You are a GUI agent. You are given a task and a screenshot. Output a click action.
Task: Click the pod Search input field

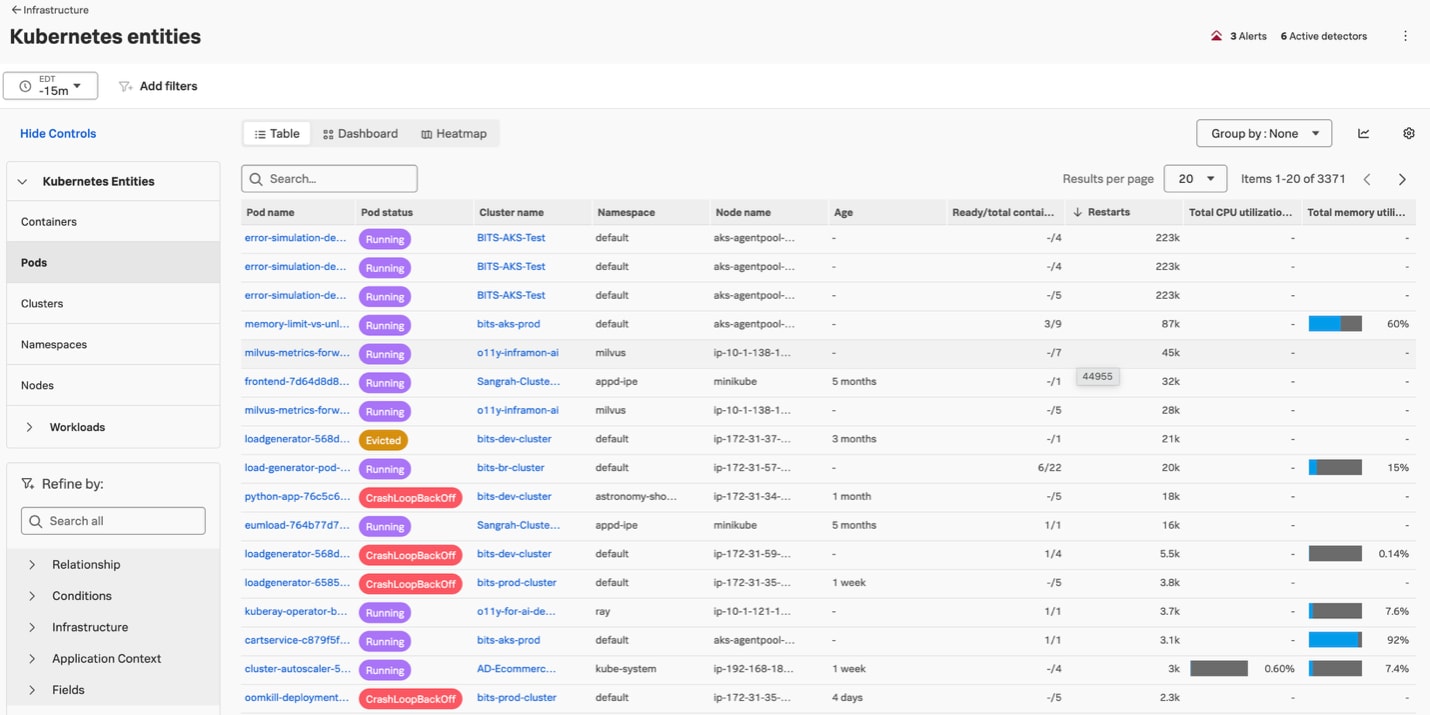click(x=330, y=179)
